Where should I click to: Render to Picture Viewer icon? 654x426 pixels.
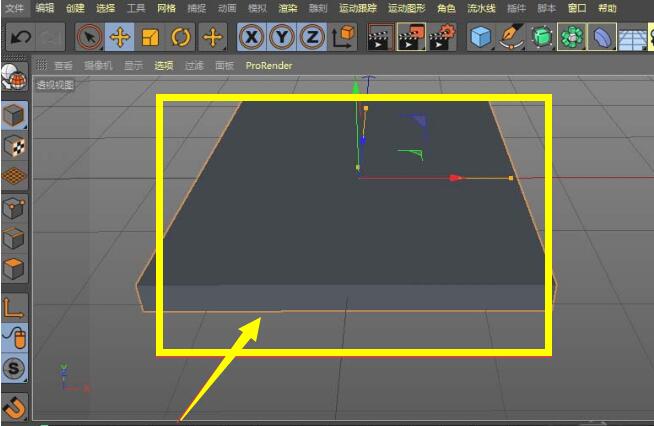tap(411, 37)
